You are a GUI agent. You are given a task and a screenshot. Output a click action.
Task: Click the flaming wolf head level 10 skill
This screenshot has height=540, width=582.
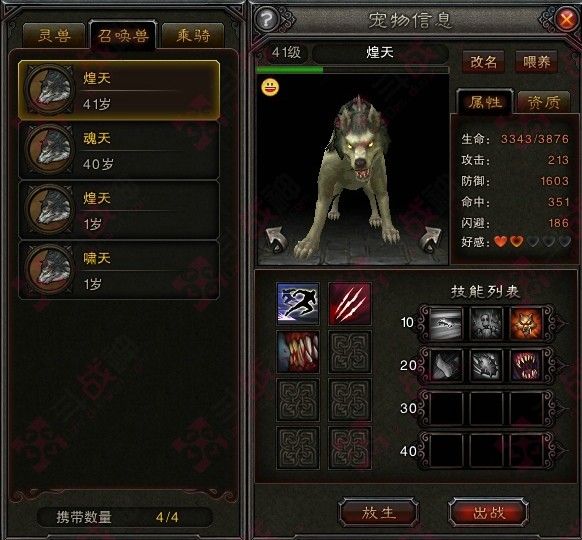click(x=526, y=323)
